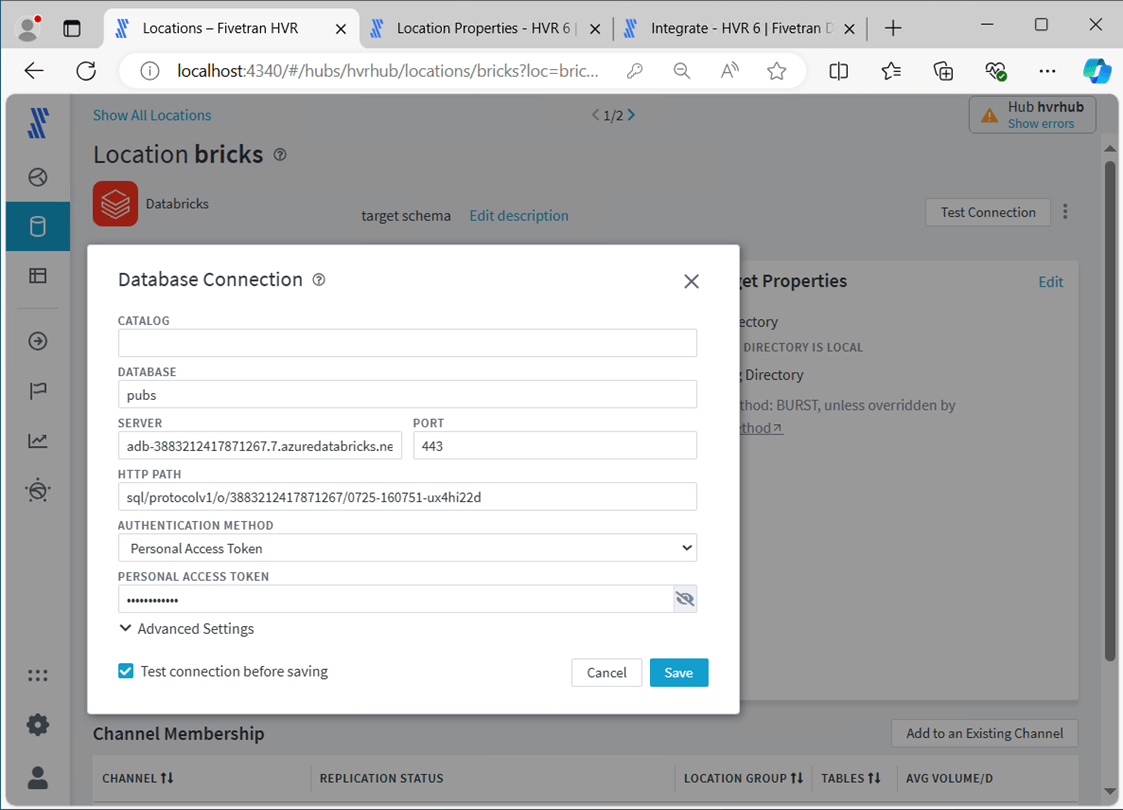
Task: Click the HTTP Path input field
Action: click(407, 497)
